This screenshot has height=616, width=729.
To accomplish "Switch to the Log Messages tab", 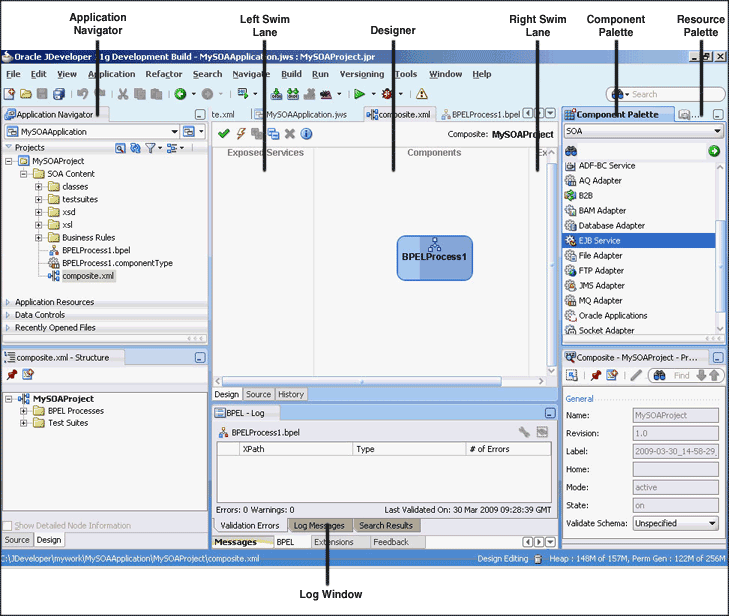I will [319, 525].
